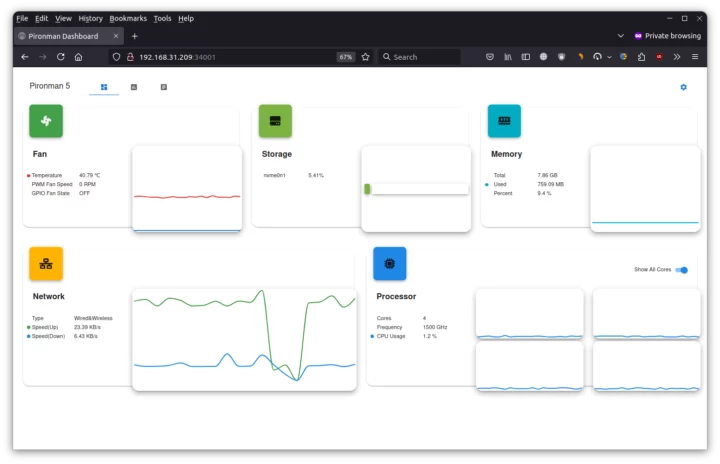Expand the list all tabs chevron
Image resolution: width=720 pixels, height=464 pixels.
point(620,36)
